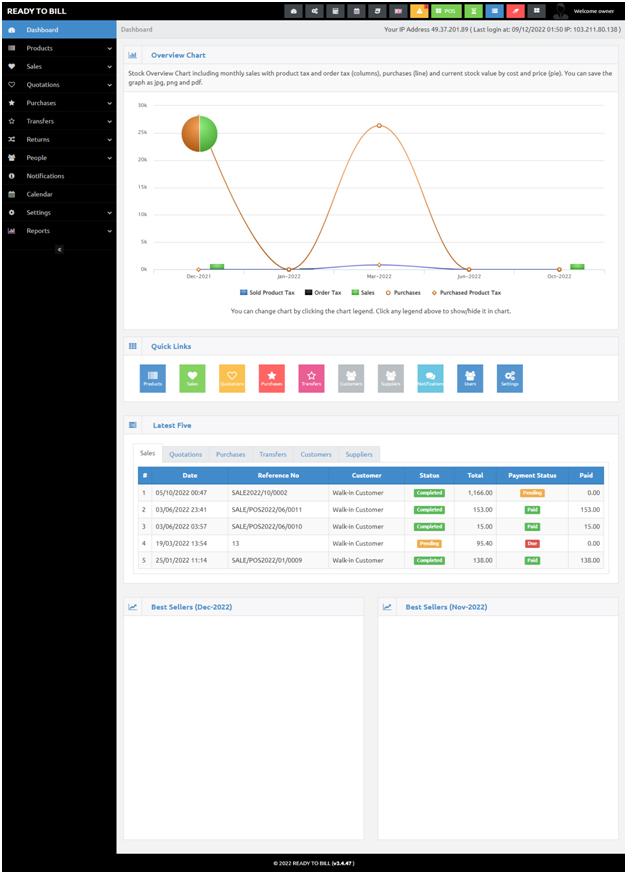Image resolution: width=627 pixels, height=874 pixels.
Task: Expand the Purchases sidebar menu
Action: point(59,103)
